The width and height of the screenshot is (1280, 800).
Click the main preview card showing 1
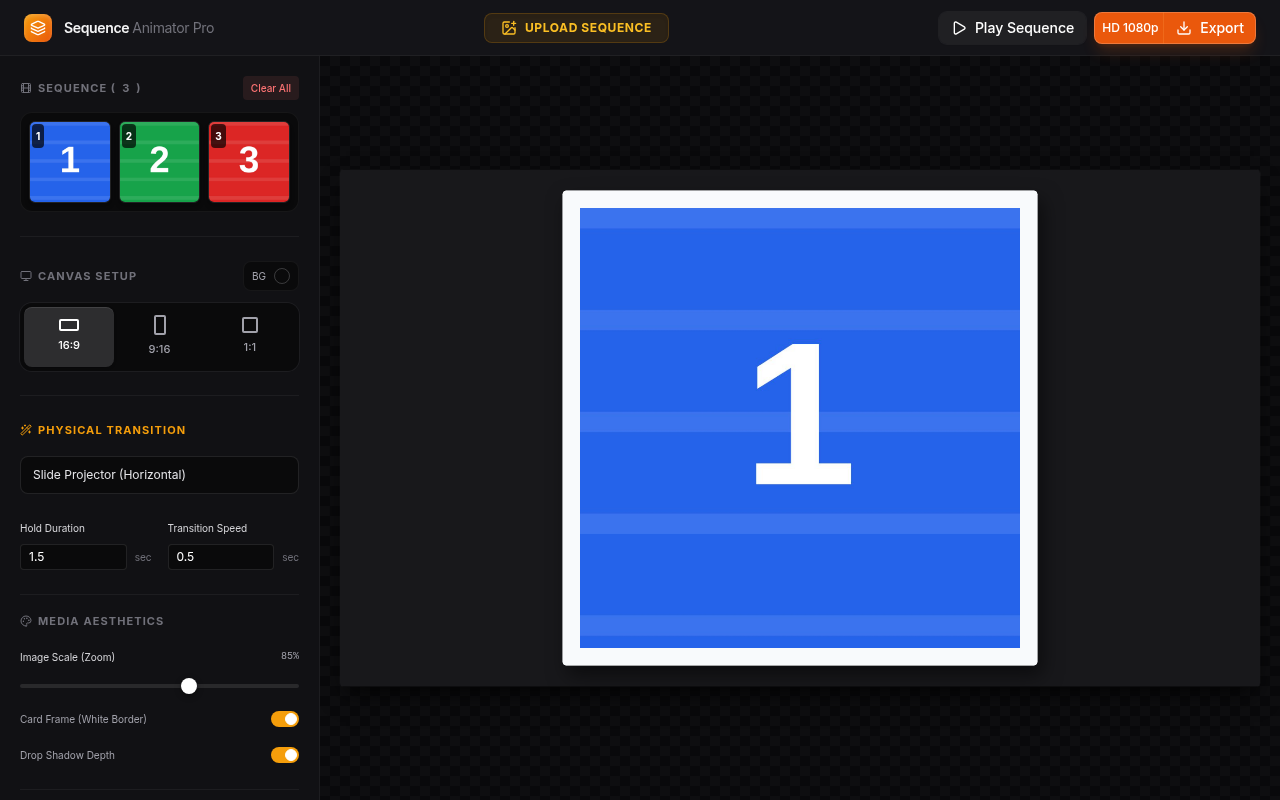(x=800, y=428)
